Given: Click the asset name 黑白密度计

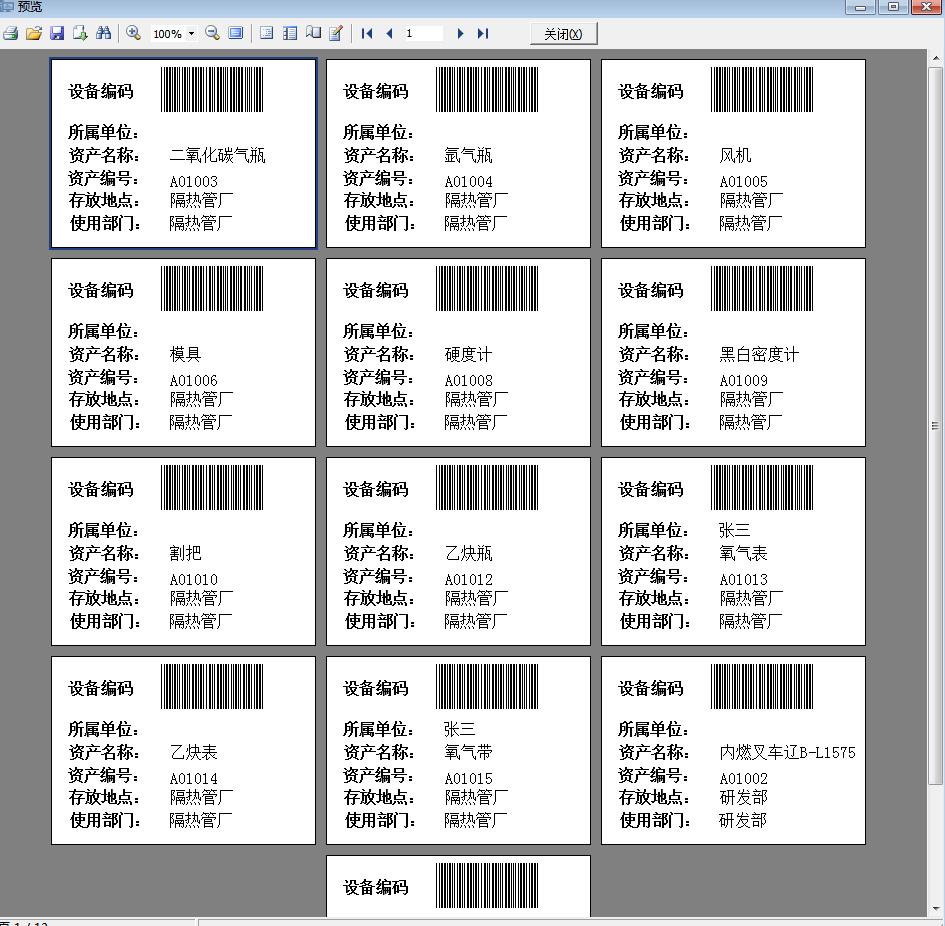Looking at the screenshot, I should pos(759,354).
